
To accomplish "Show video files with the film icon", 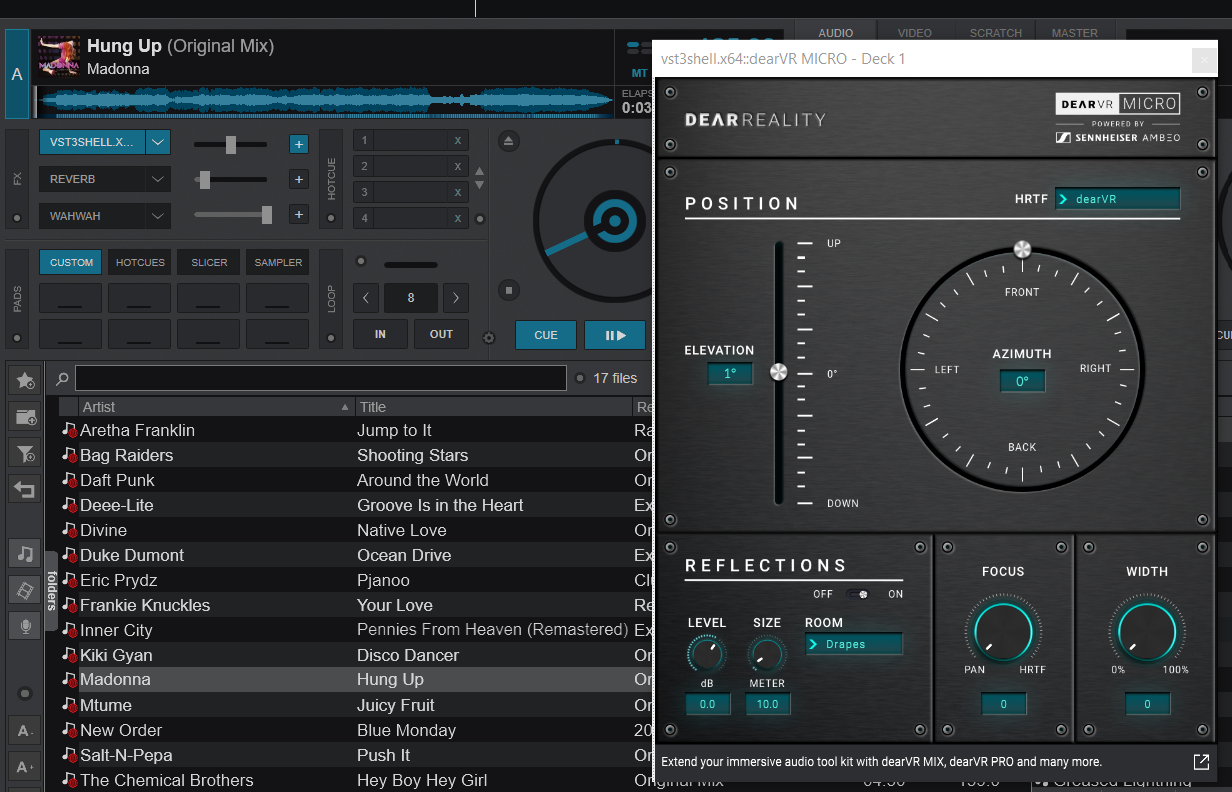I will click(25, 589).
